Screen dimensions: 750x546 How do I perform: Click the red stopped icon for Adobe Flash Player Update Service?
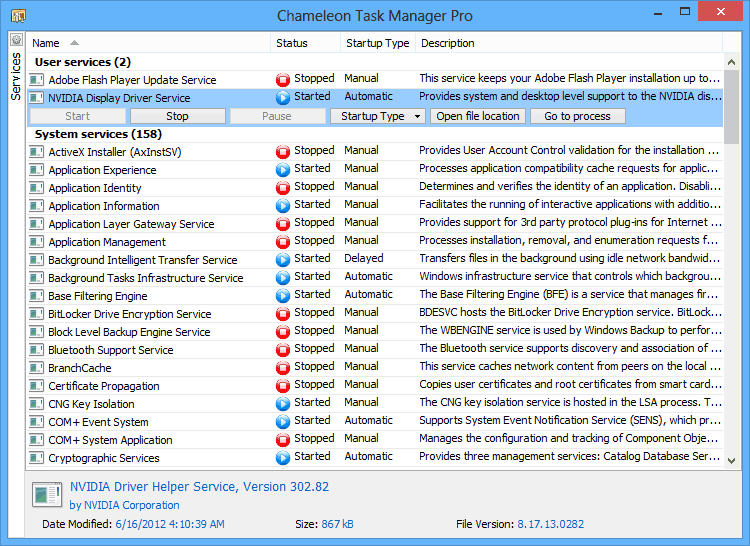[282, 79]
